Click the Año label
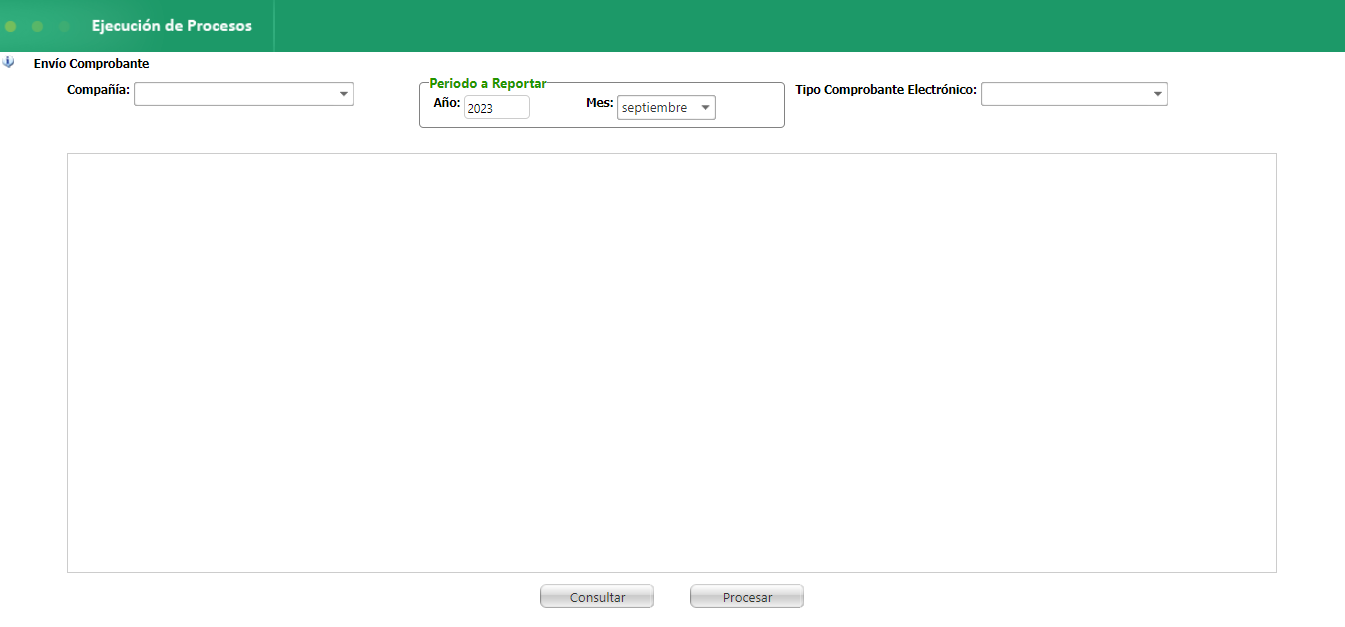Screen dimensions: 1345x627 pos(447,103)
